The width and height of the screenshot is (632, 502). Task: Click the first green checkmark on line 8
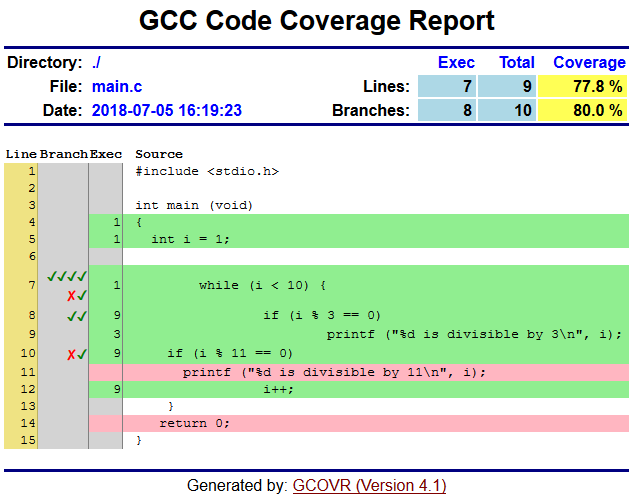pos(71,316)
